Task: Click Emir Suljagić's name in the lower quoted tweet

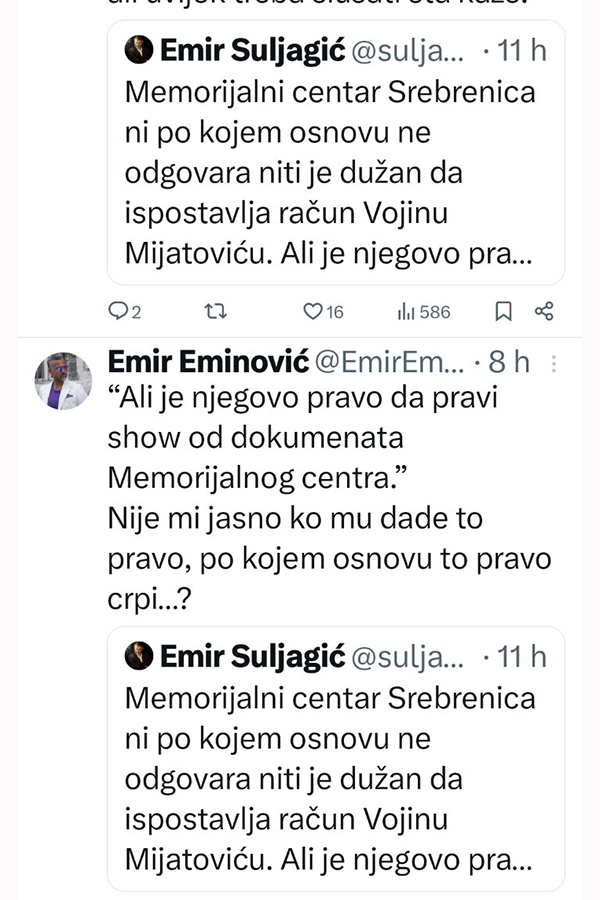Action: pyautogui.click(x=252, y=656)
